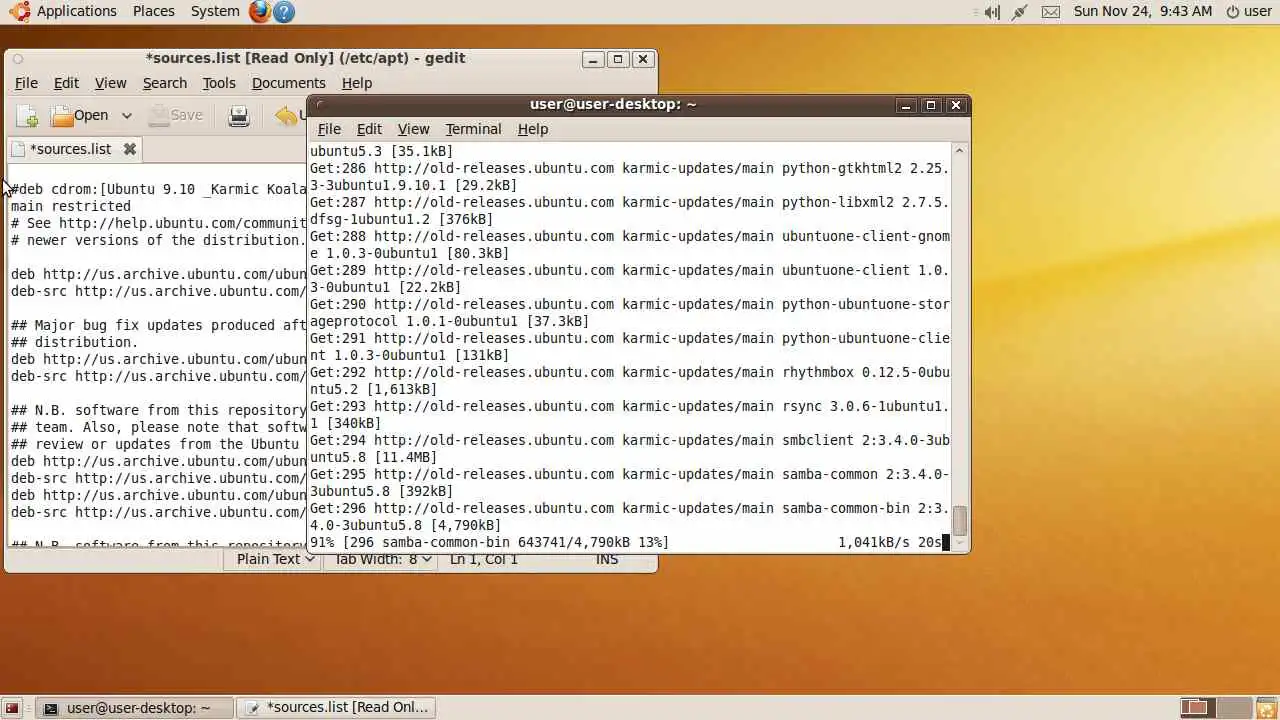This screenshot has width=1280, height=720.
Task: Click the mail envelope indicator
Action: pos(1050,12)
